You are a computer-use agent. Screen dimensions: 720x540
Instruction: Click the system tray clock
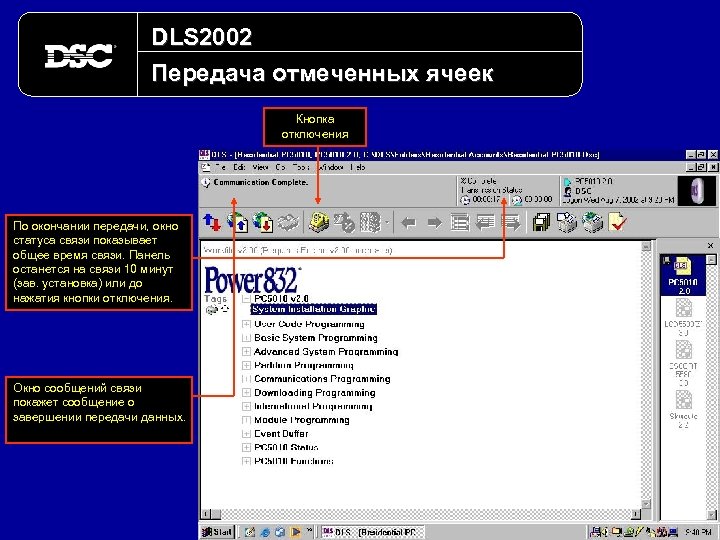698,532
